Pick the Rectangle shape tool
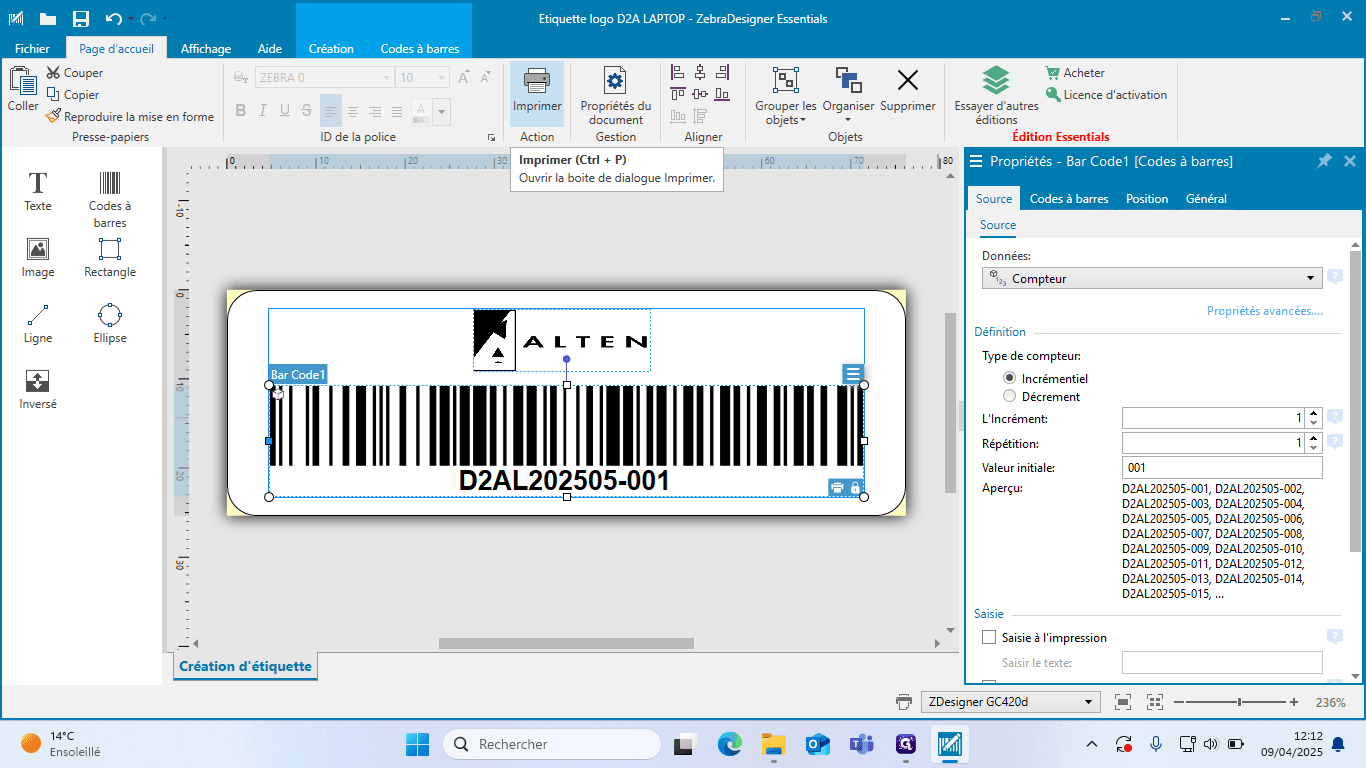The height and width of the screenshot is (768, 1366). click(x=110, y=257)
